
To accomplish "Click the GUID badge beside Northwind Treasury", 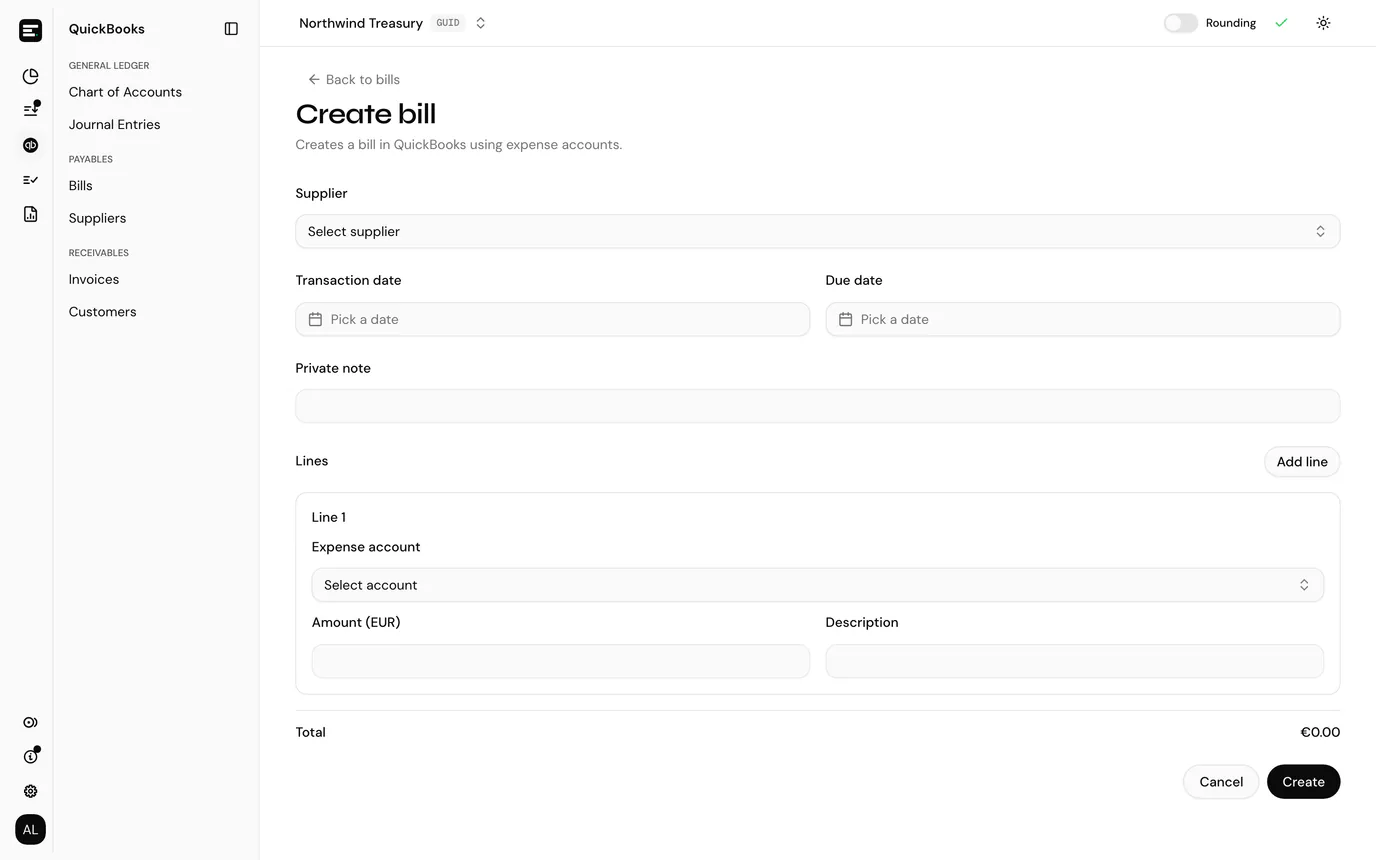I will click(448, 23).
